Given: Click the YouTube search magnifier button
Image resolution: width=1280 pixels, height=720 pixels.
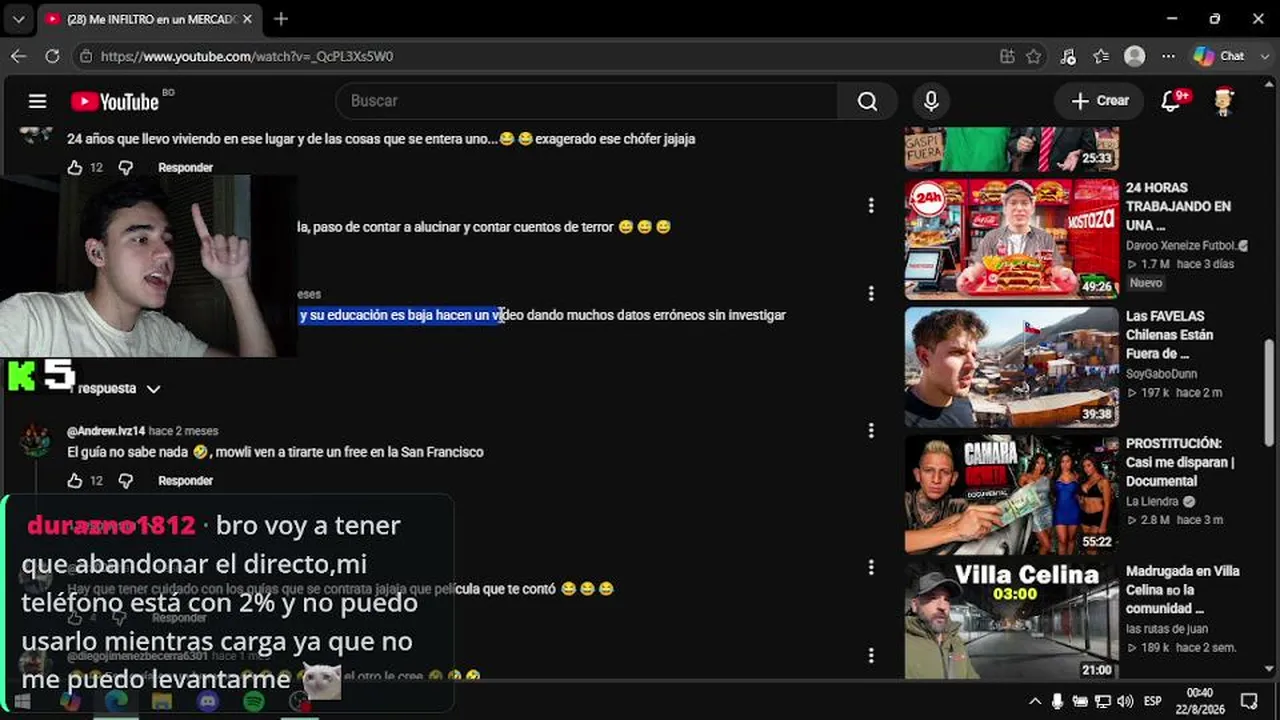Looking at the screenshot, I should coord(867,101).
